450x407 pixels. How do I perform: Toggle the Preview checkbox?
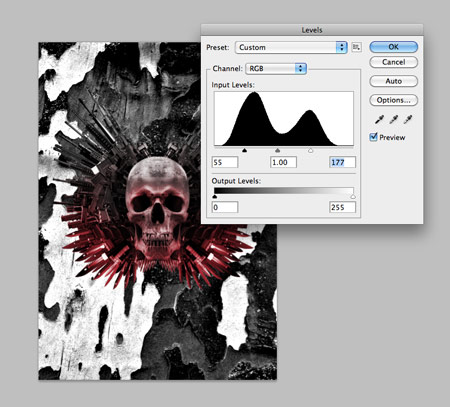tap(373, 137)
